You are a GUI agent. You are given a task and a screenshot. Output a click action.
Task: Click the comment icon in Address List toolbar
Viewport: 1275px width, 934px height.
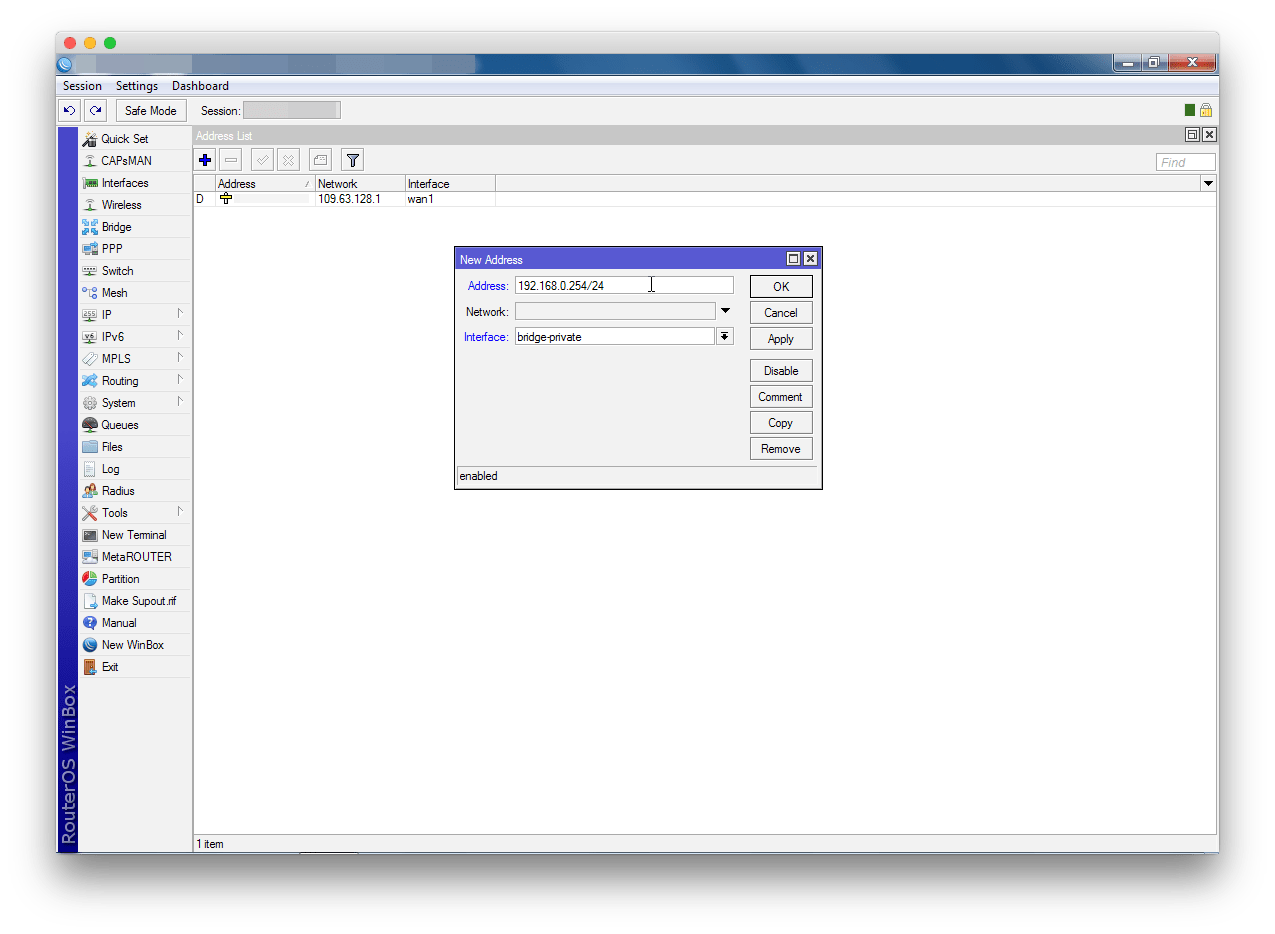[x=320, y=160]
